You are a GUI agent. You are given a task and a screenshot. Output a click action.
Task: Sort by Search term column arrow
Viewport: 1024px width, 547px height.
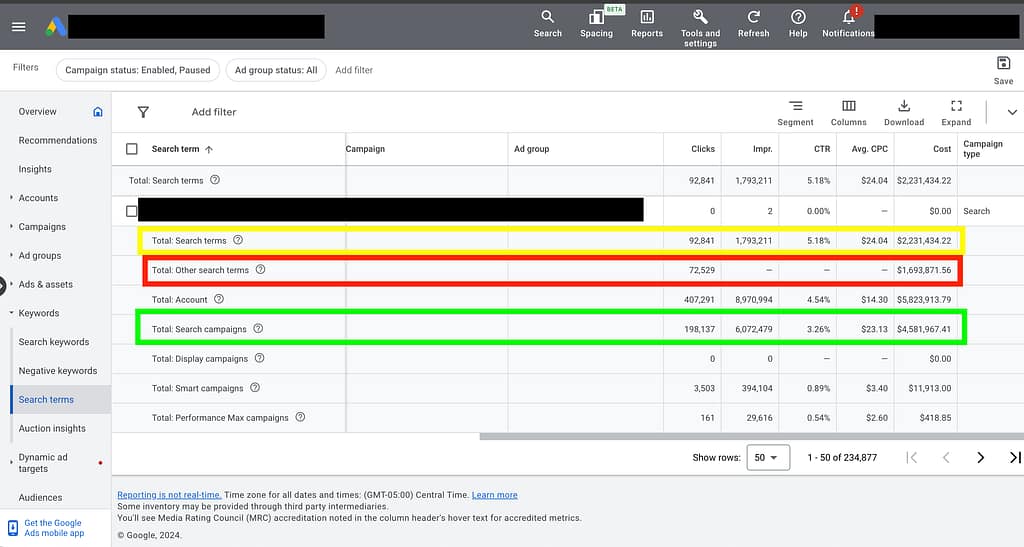(209, 149)
